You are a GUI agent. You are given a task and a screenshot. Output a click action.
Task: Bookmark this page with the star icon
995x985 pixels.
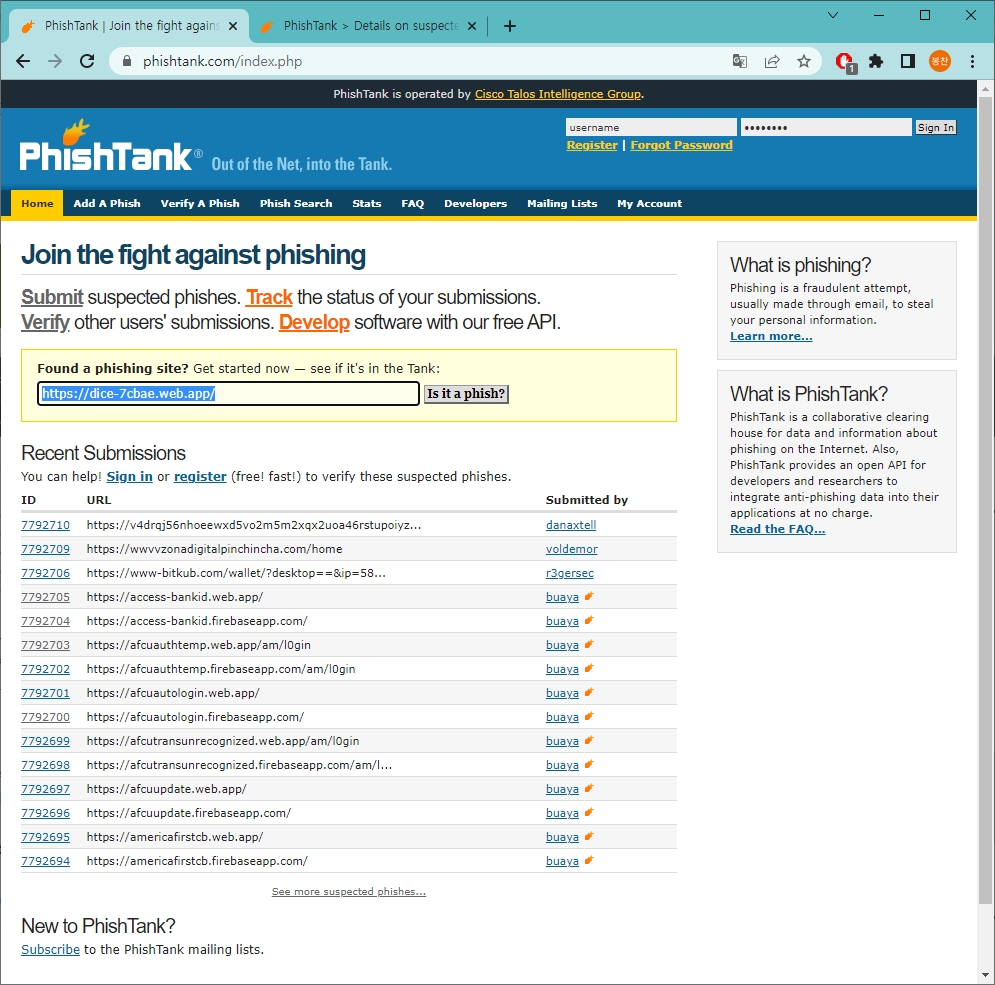(x=803, y=61)
